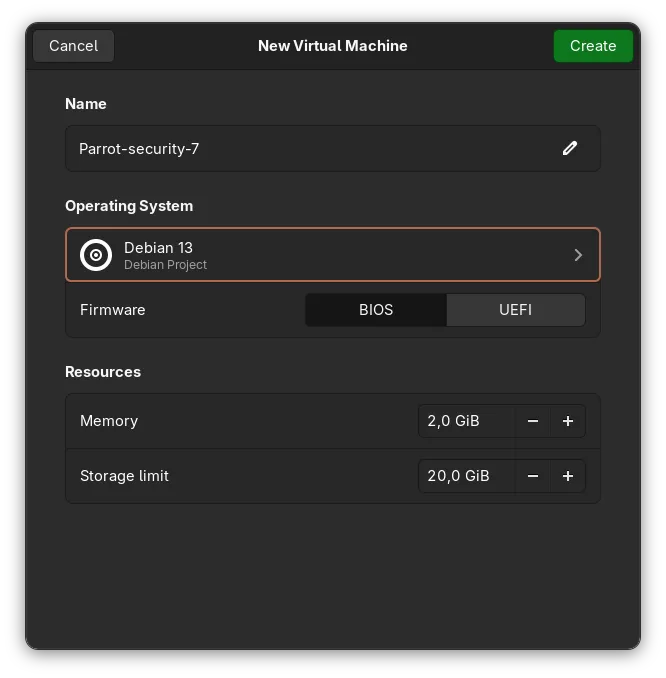
Task: Decrease Memory with the minus button
Action: 533,421
